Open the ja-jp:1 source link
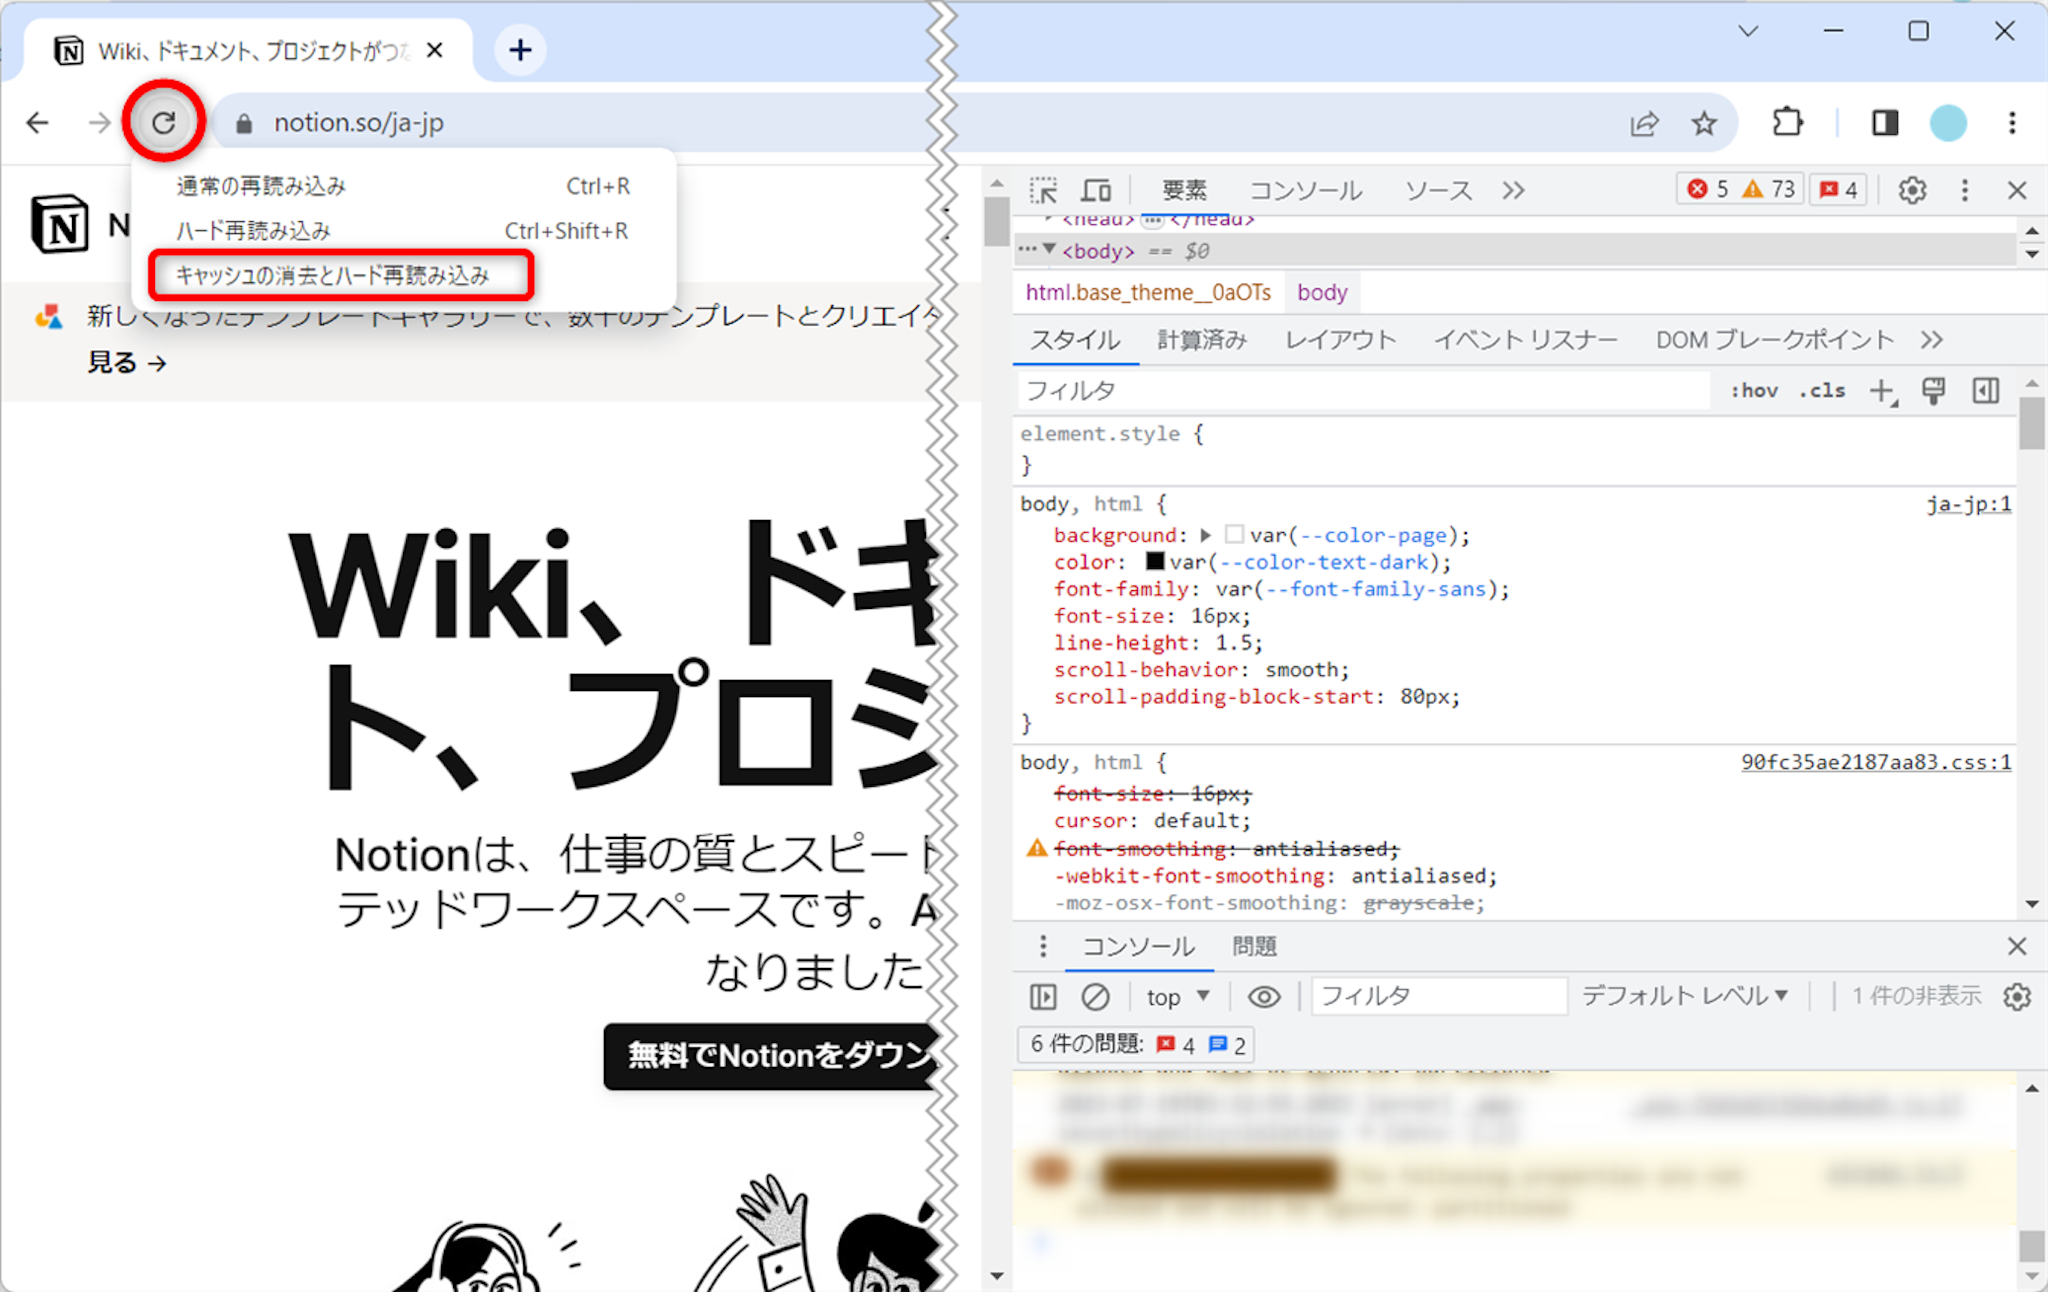 [x=1967, y=504]
